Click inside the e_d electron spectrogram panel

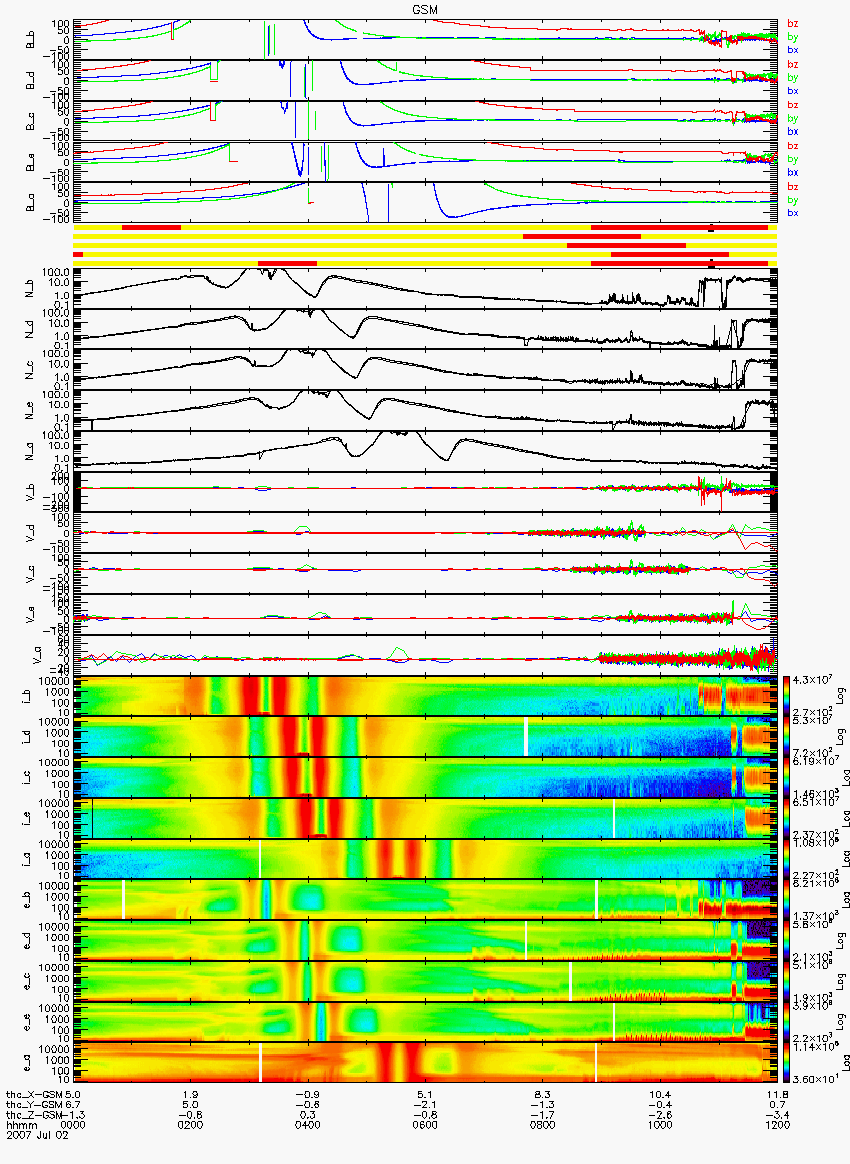coord(425,941)
